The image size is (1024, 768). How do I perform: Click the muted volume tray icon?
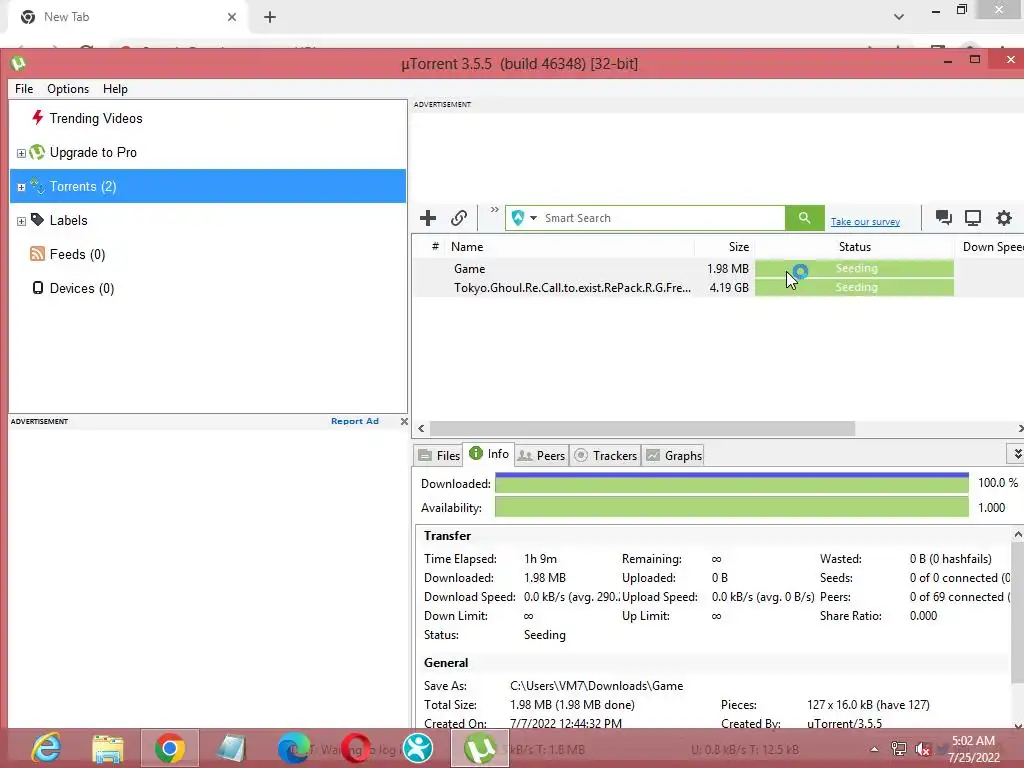tap(923, 749)
